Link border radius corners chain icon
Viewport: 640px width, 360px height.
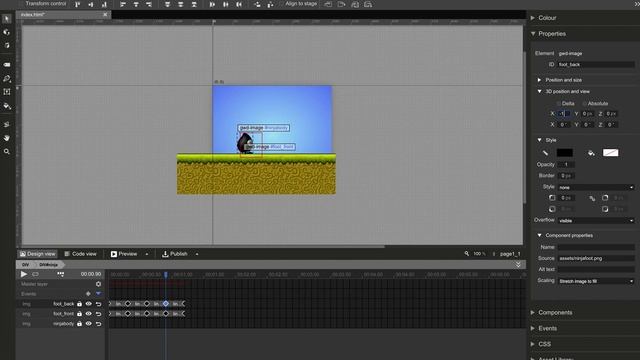tap(592, 198)
